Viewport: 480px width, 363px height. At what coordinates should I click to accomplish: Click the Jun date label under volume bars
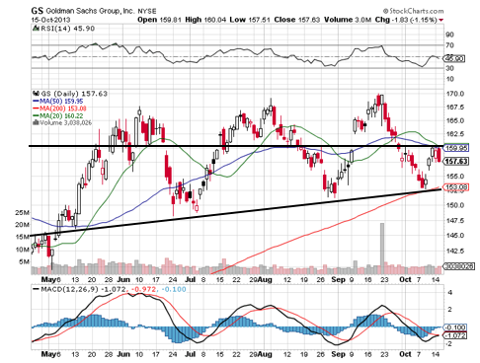tap(124, 280)
